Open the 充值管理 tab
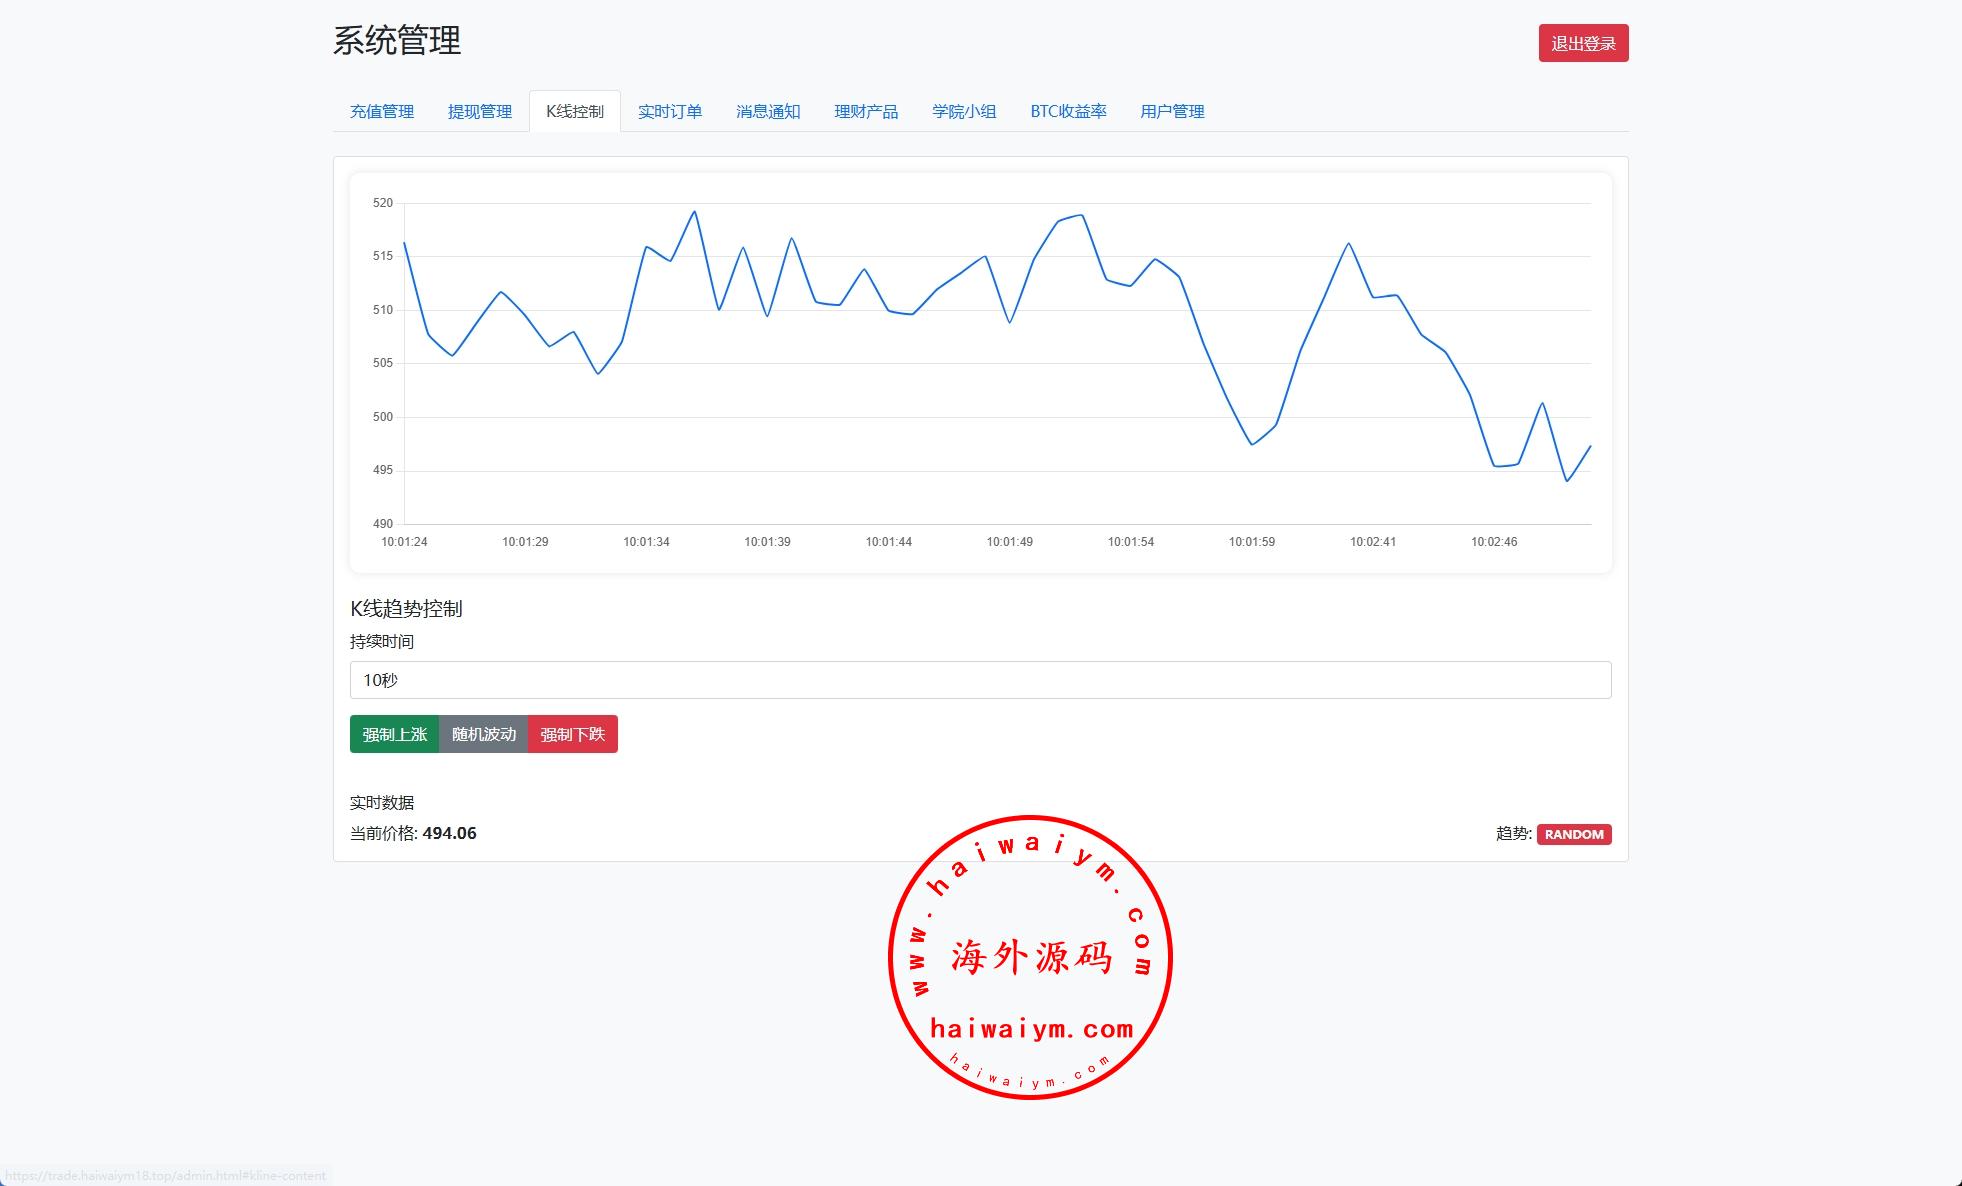 point(381,111)
